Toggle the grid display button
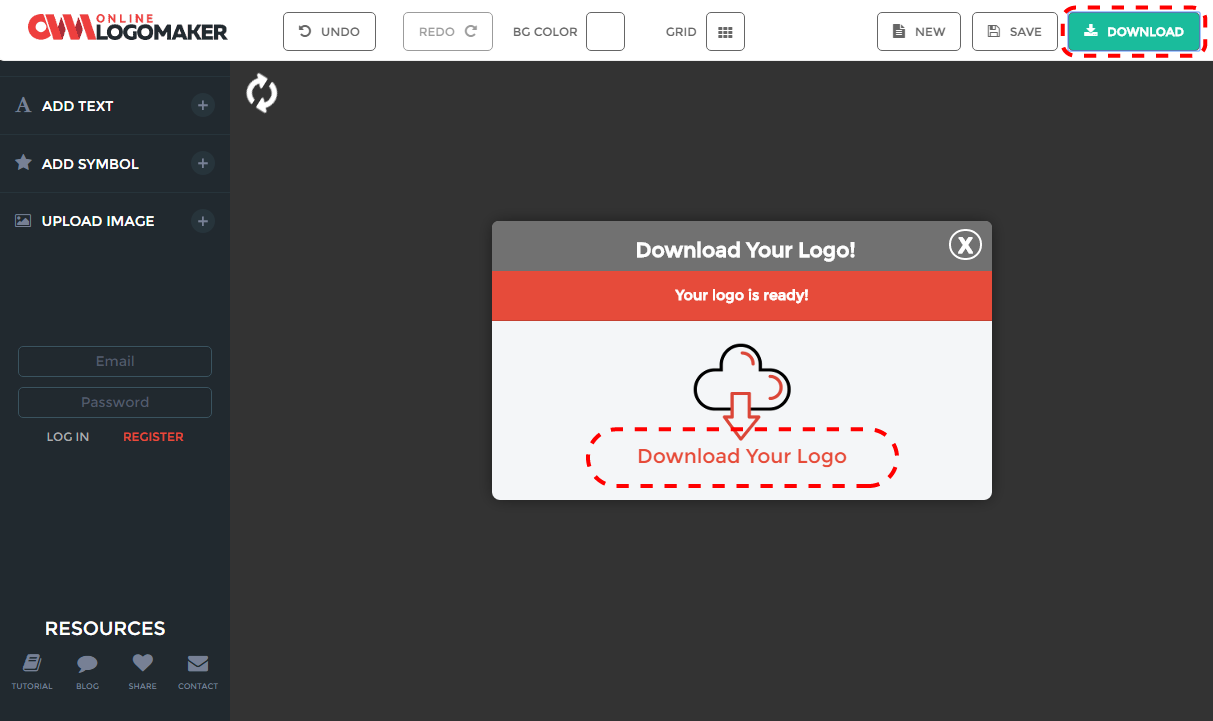The height and width of the screenshot is (721, 1213). 725,32
